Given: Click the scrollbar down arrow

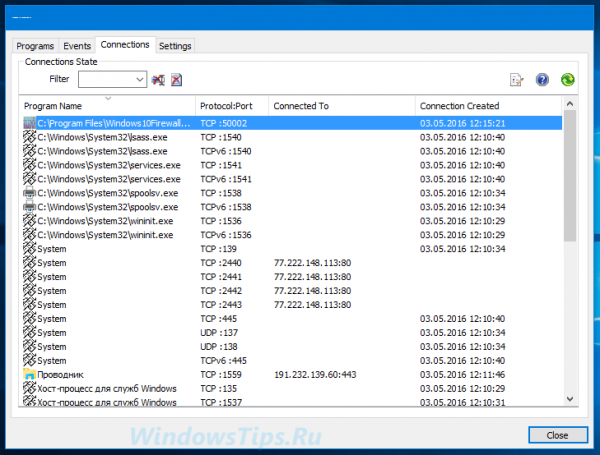Looking at the screenshot, I should (x=570, y=399).
